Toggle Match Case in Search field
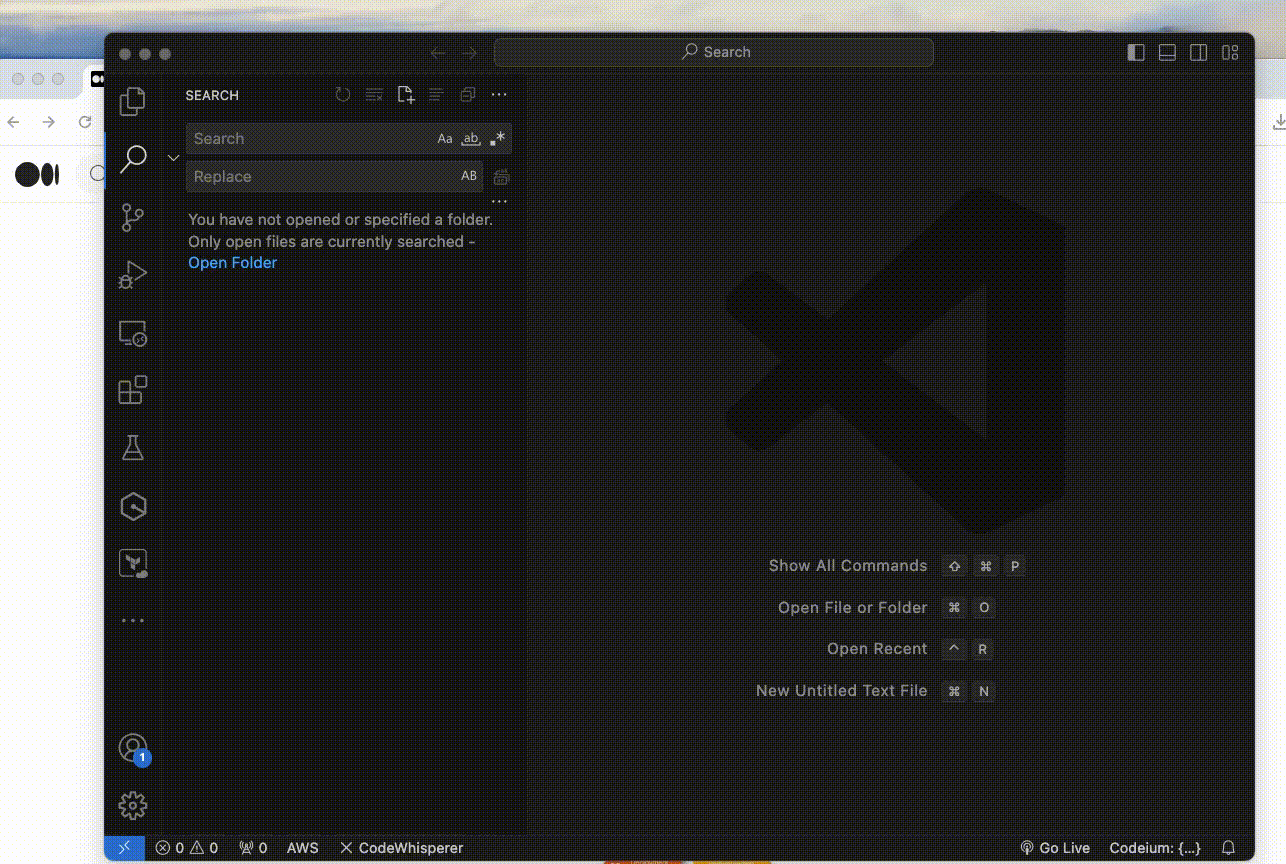Viewport: 1286px width, 864px height. [x=445, y=139]
